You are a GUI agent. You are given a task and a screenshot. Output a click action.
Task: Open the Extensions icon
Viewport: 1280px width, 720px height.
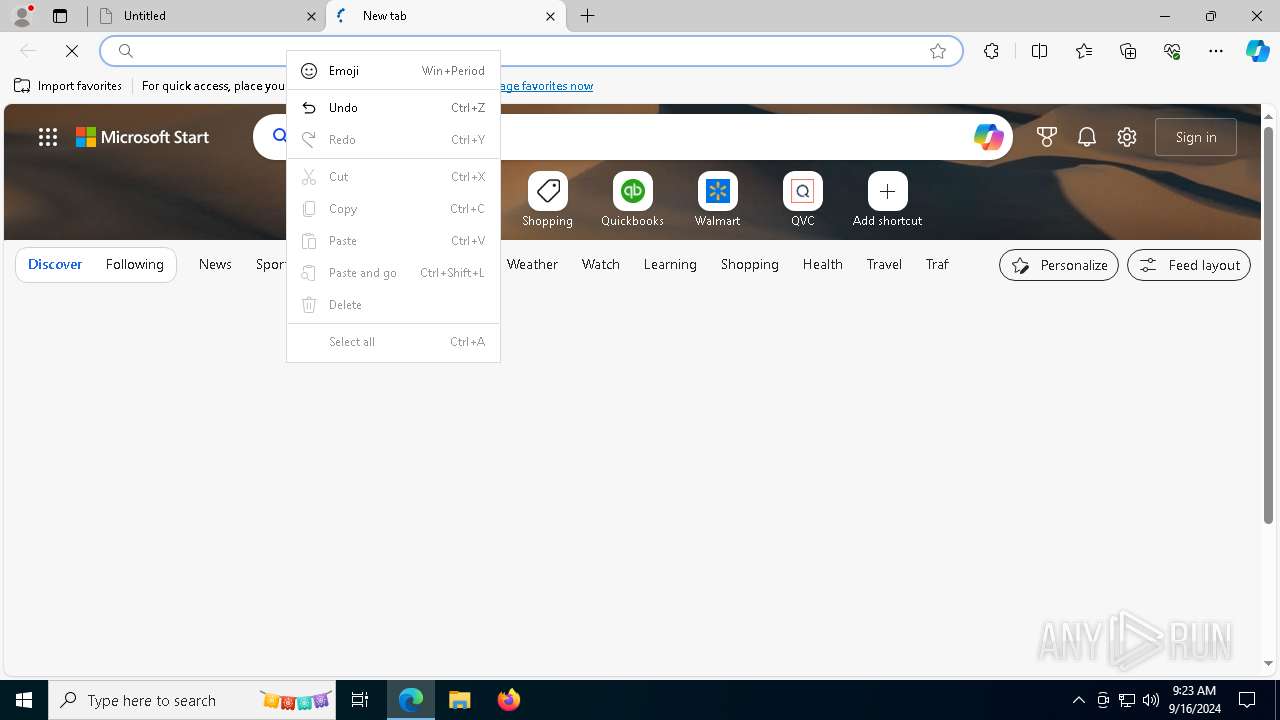click(x=991, y=51)
